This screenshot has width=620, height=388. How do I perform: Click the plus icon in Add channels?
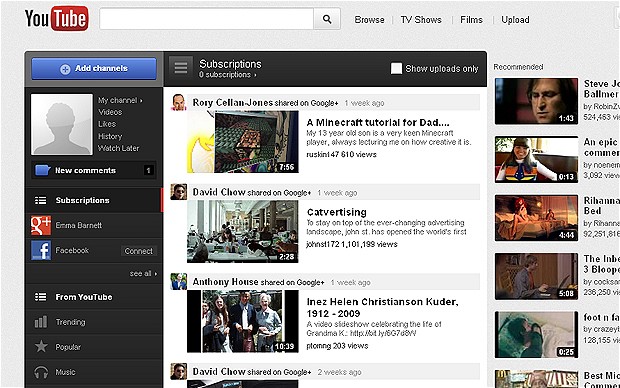[65, 69]
